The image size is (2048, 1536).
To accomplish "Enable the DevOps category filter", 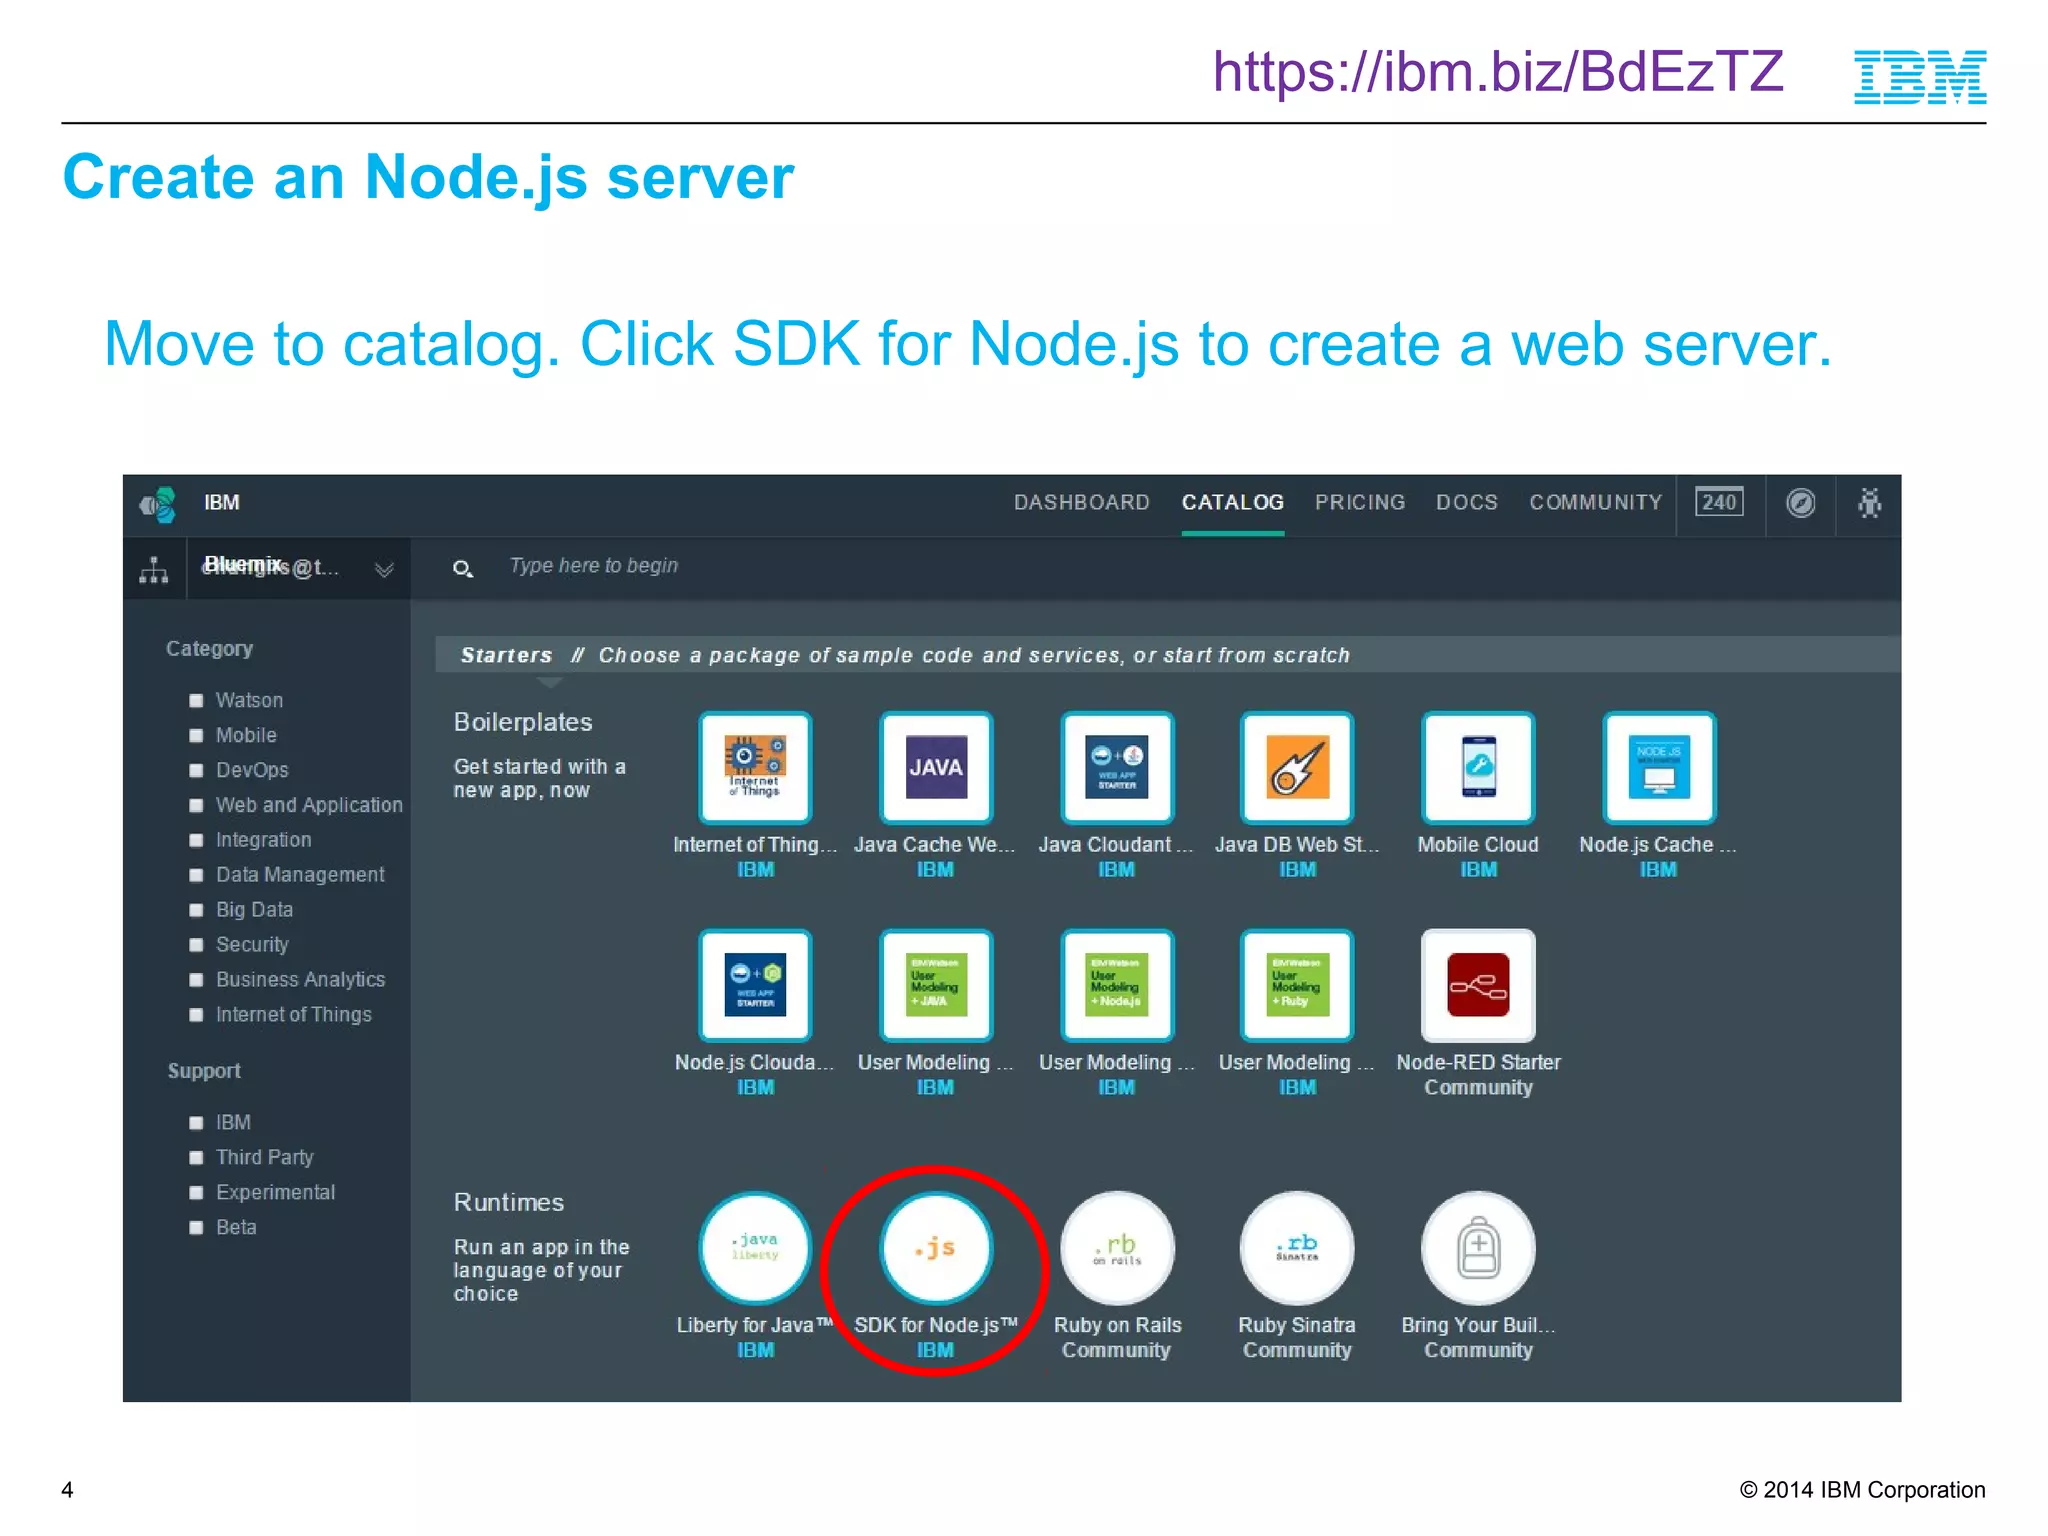I will (x=196, y=771).
